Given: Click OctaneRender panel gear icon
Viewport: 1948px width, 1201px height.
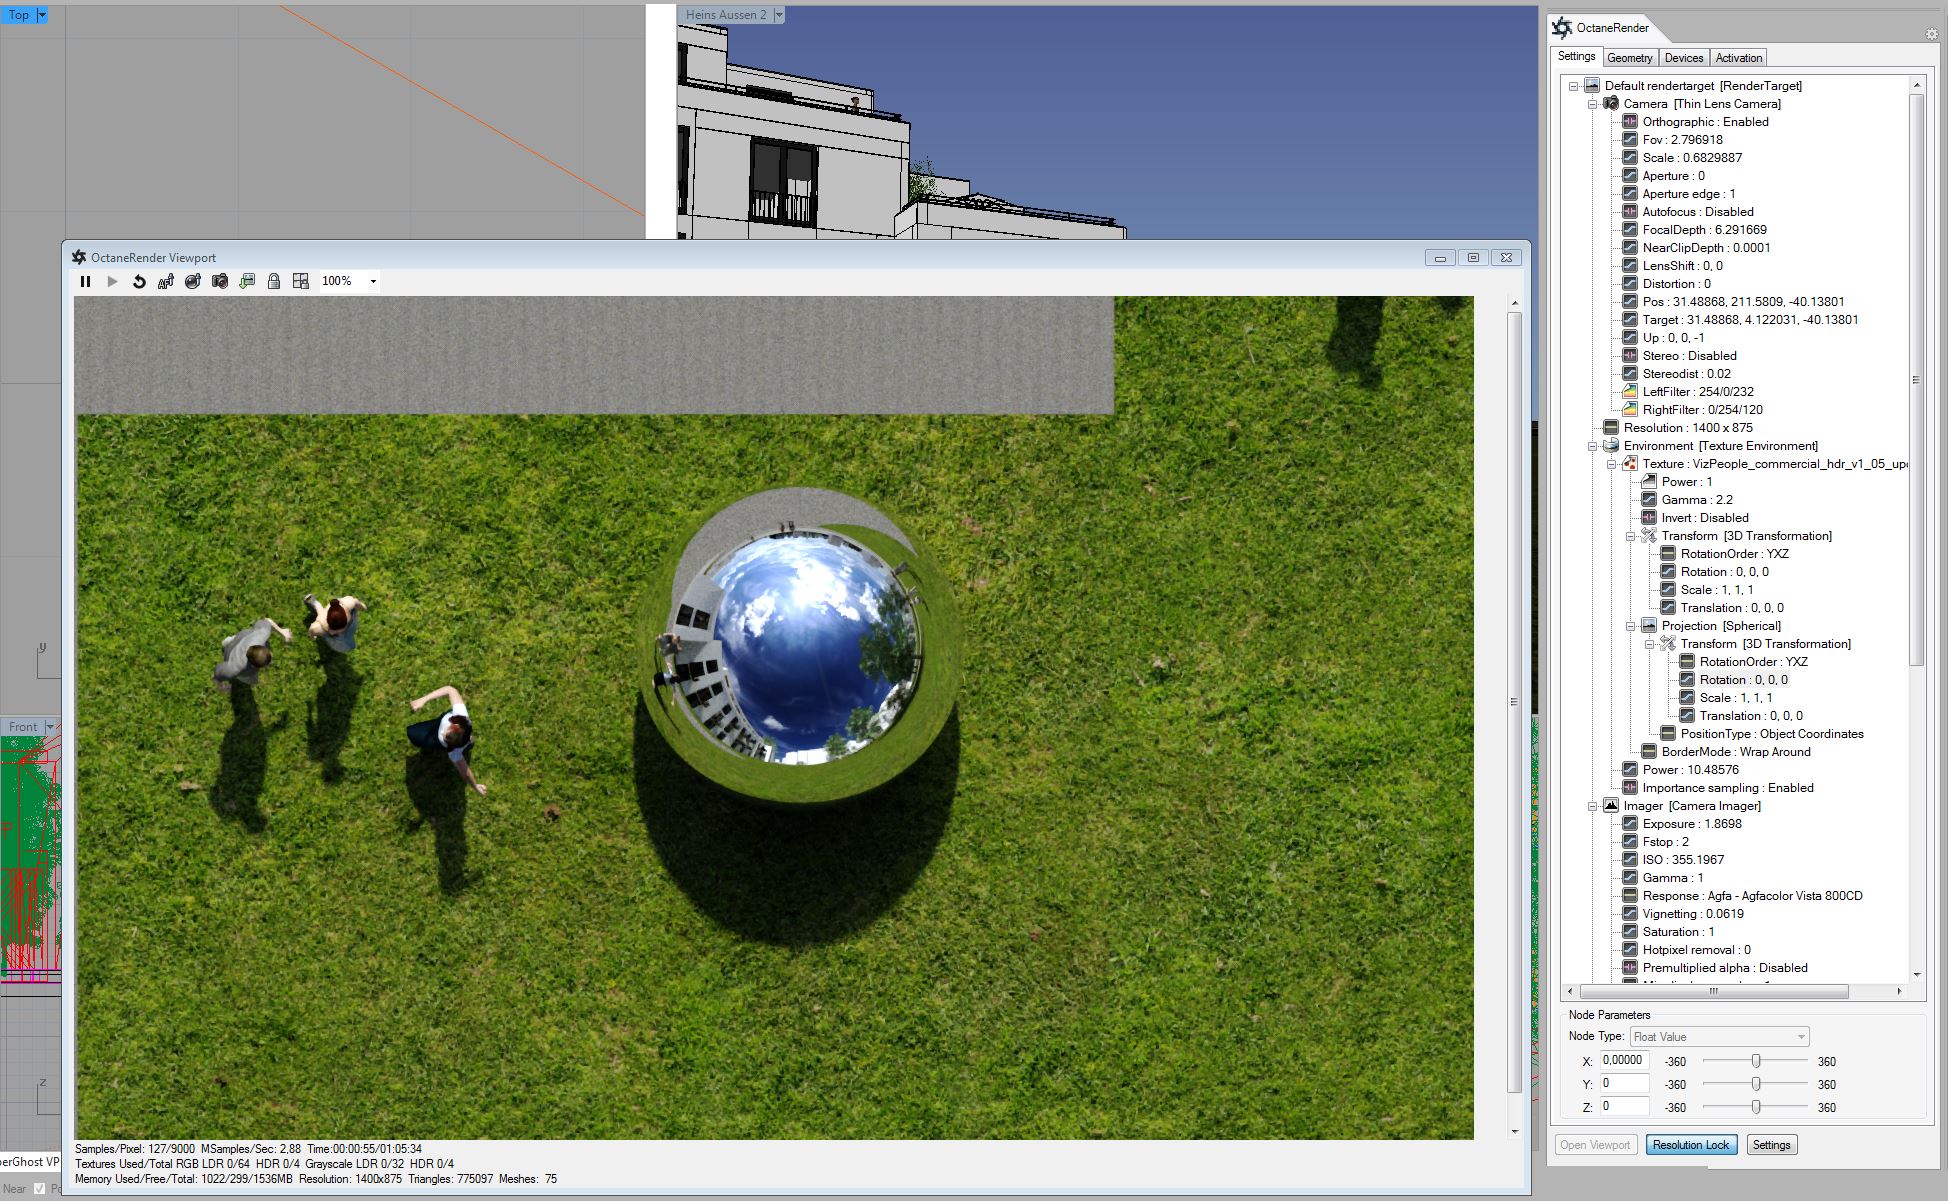Looking at the screenshot, I should point(1931,33).
